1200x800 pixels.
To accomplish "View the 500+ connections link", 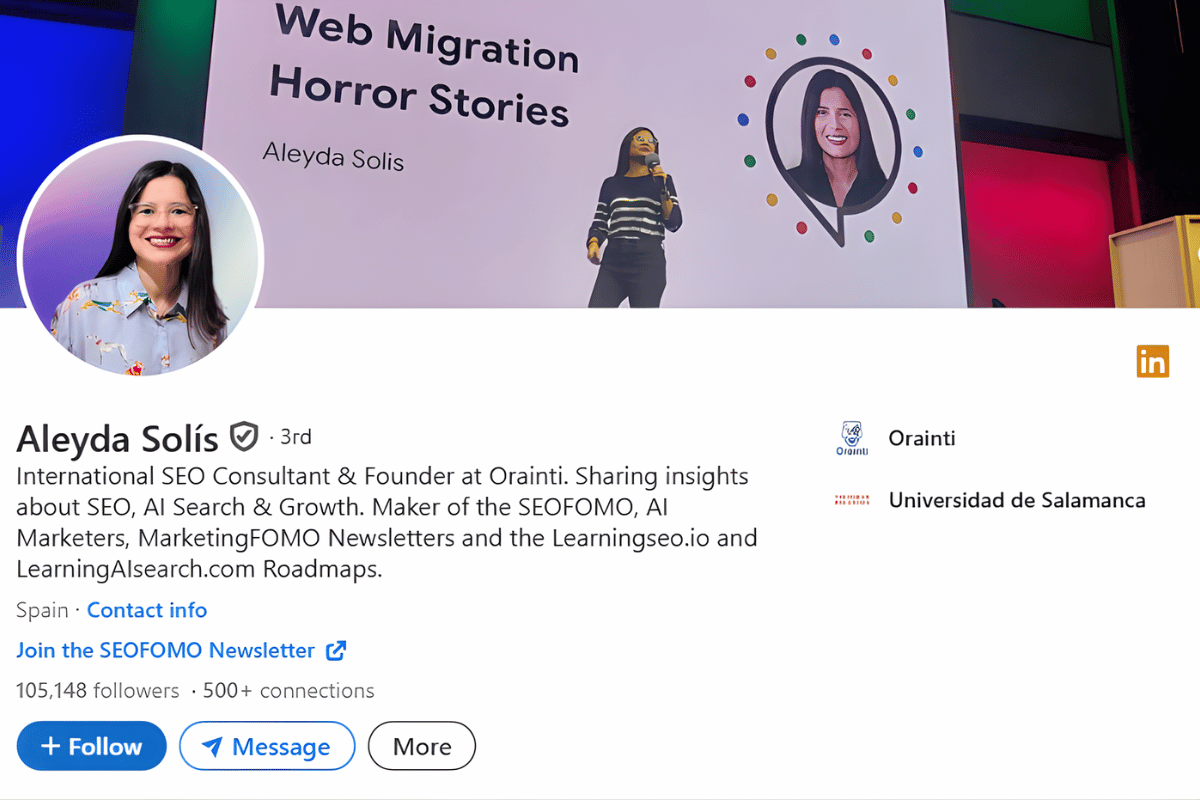I will pos(288,691).
